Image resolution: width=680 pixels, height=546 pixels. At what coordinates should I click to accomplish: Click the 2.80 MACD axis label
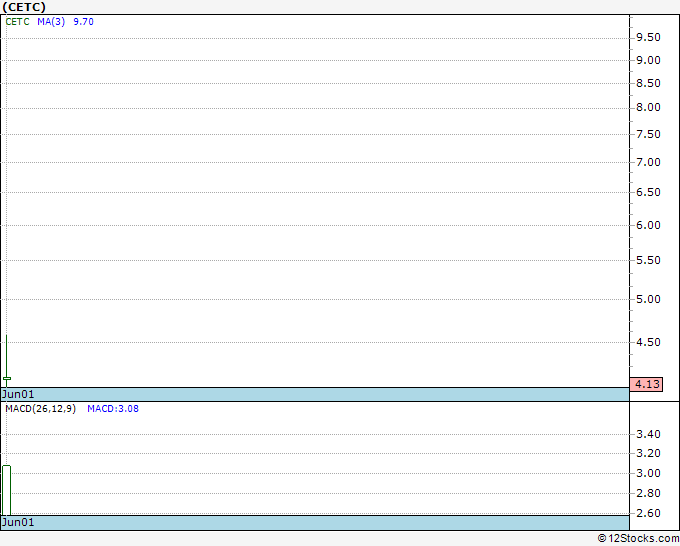(648, 493)
